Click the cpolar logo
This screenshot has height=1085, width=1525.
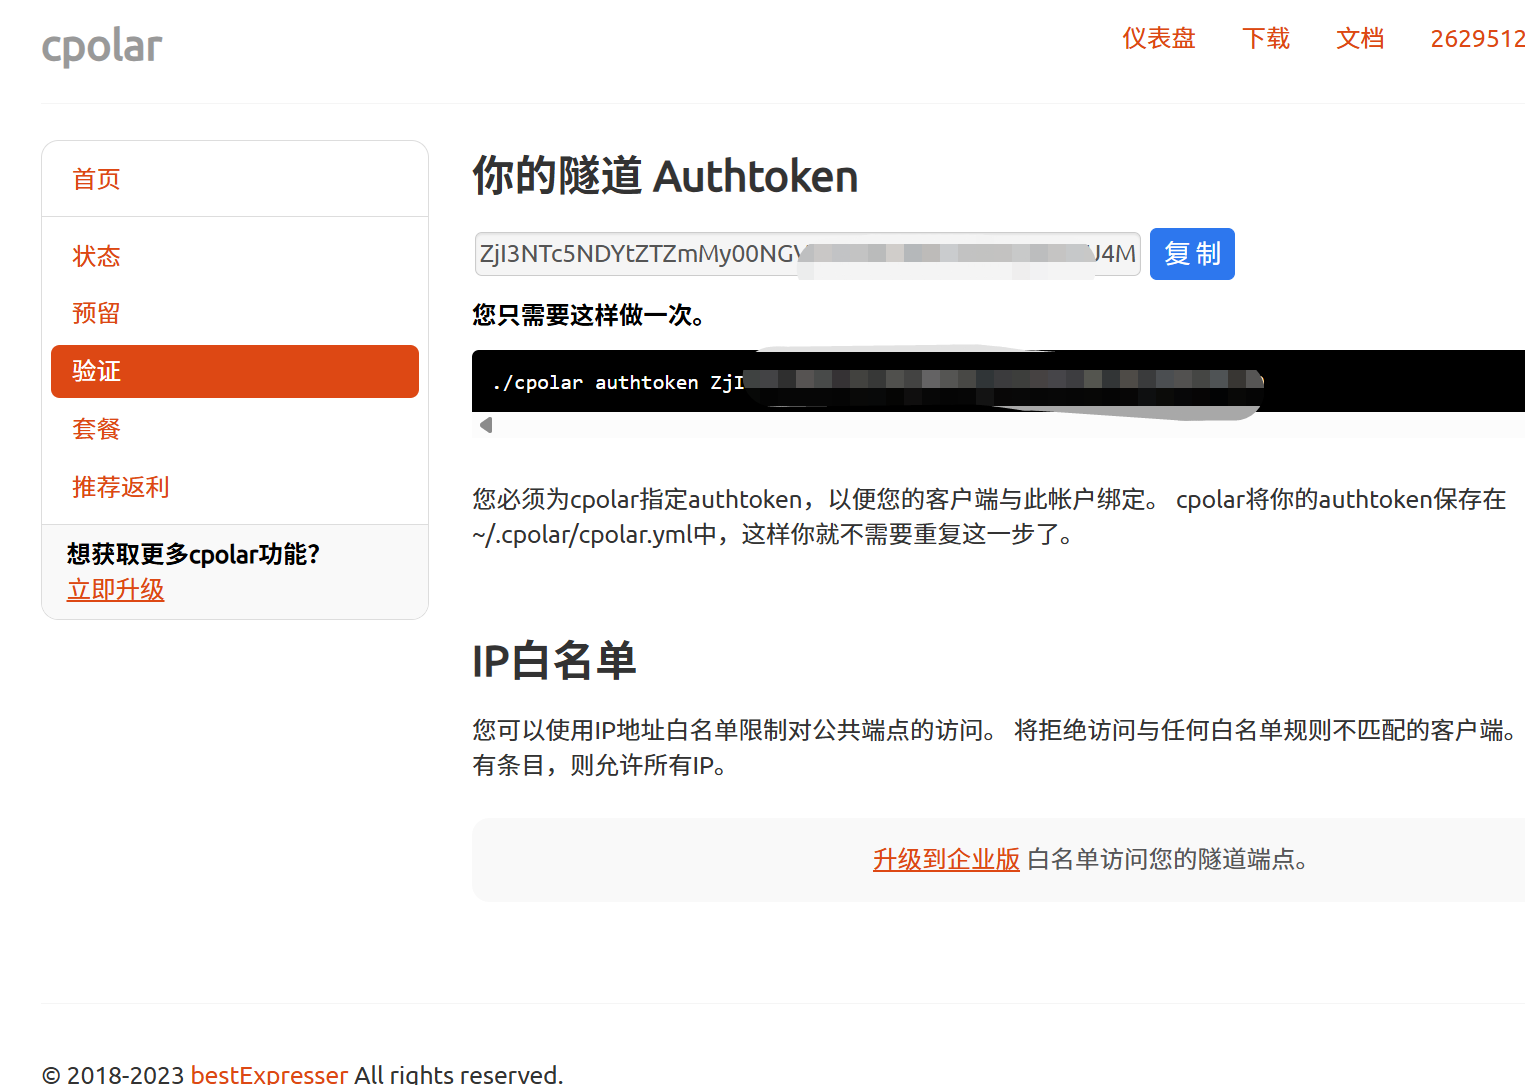[100, 45]
